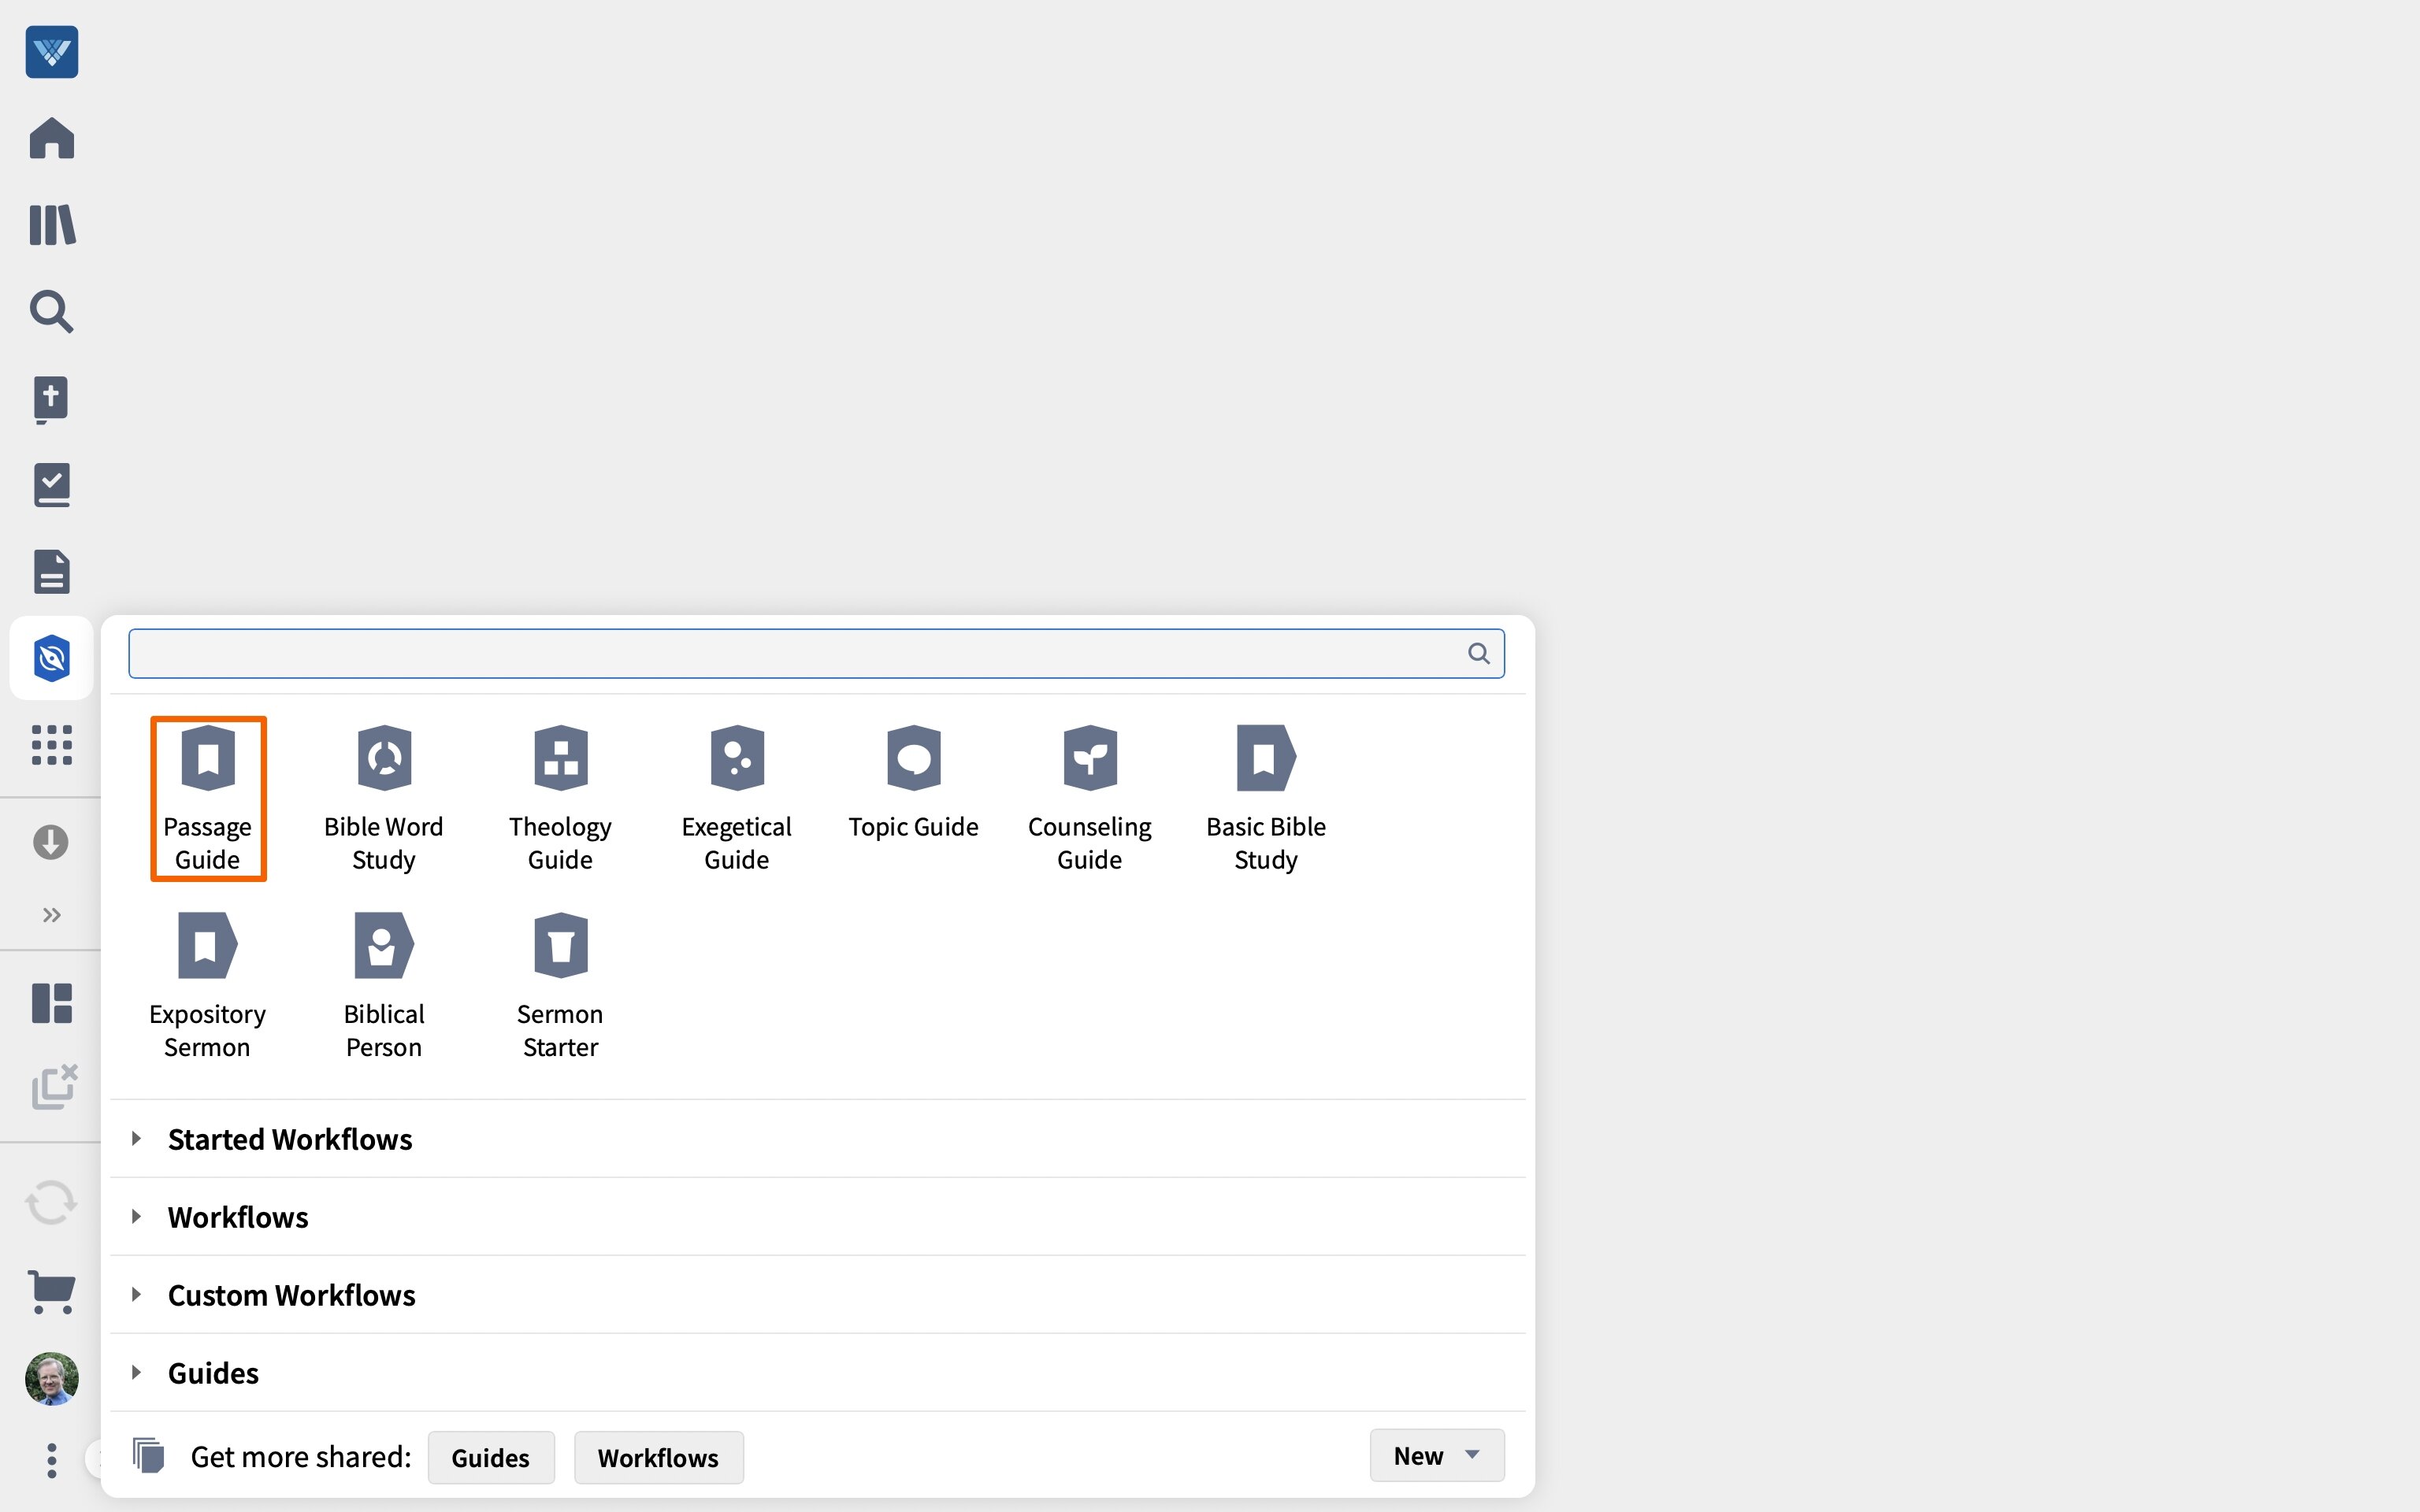Image resolution: width=2420 pixels, height=1512 pixels.
Task: Start the Sermon Starter guide
Action: 560,985
